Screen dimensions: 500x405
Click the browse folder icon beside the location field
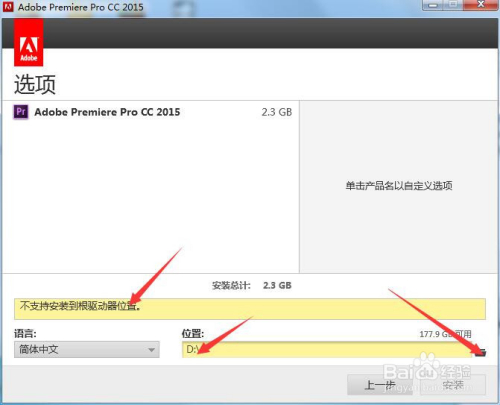coord(480,352)
